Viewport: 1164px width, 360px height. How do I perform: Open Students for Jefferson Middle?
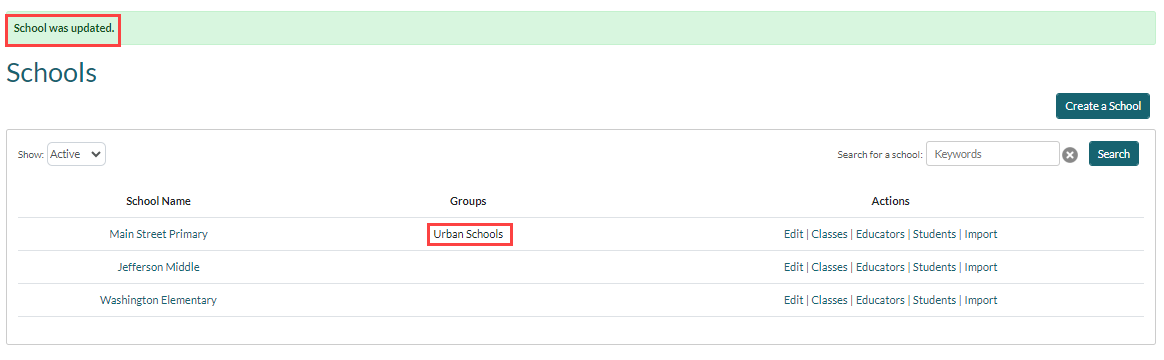tap(935, 267)
